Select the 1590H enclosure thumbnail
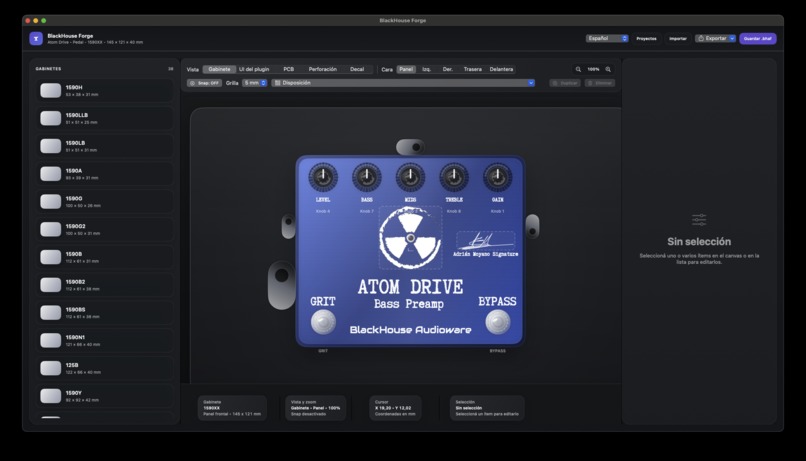 pyautogui.click(x=50, y=90)
